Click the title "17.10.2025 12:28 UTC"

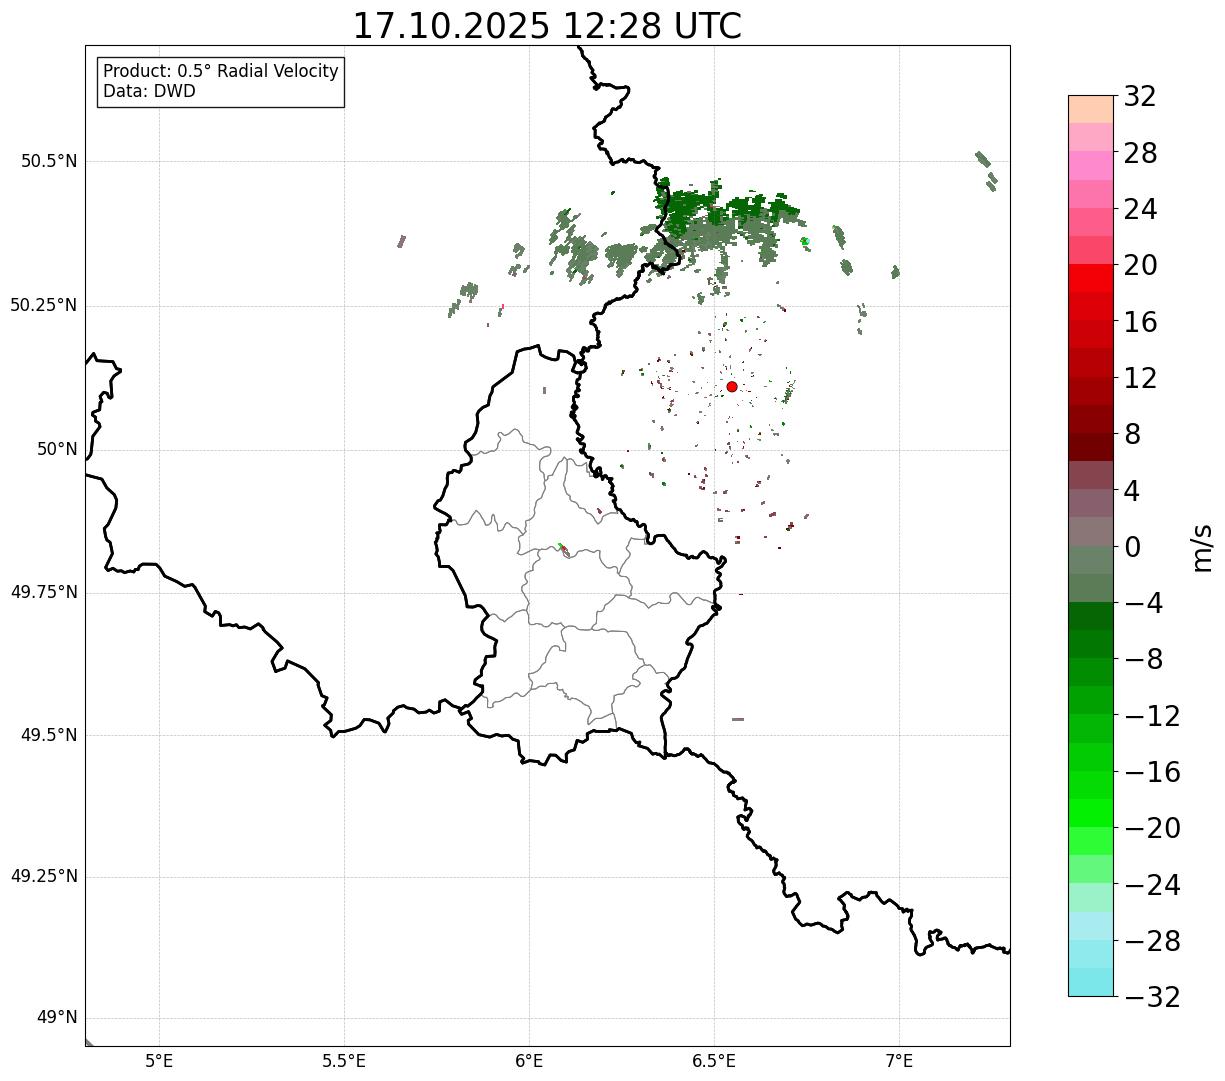(547, 25)
